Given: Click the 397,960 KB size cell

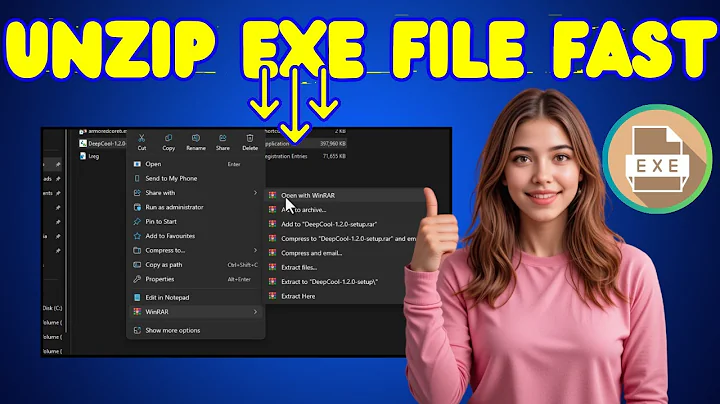Looking at the screenshot, I should 333,144.
